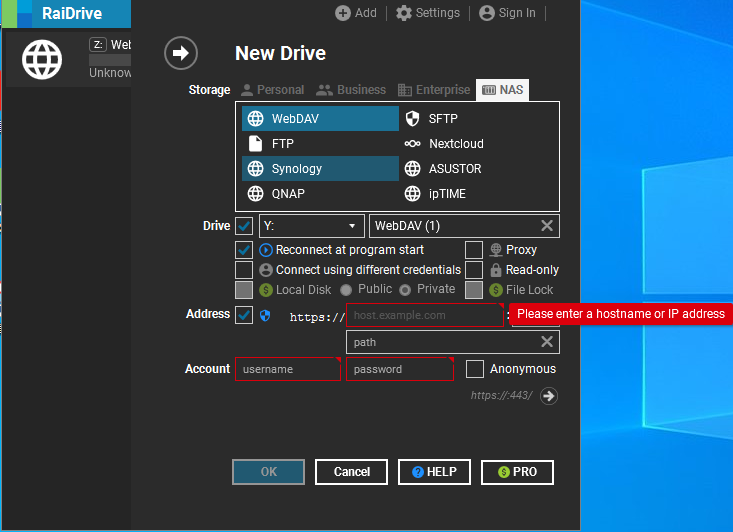Pick the QNAP globe icon

click(x=255, y=194)
